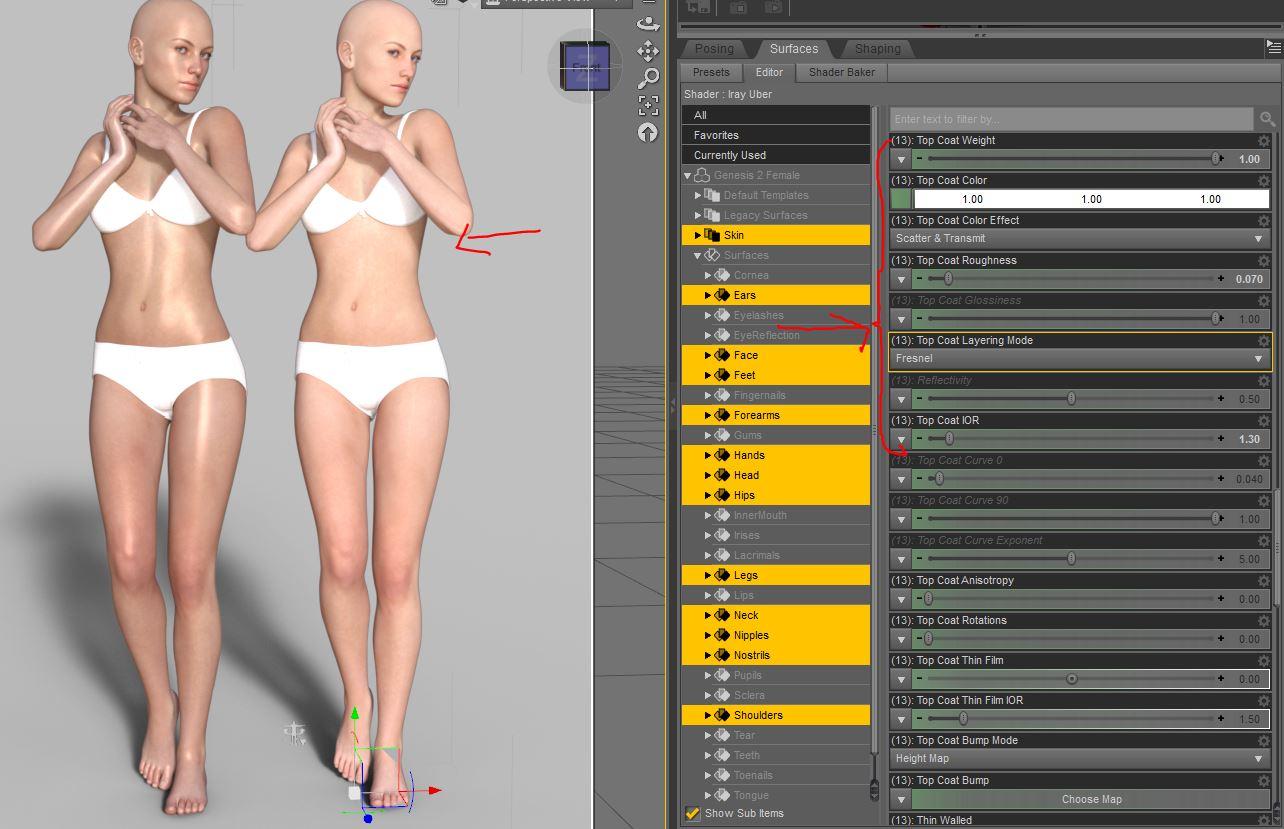Screen dimensions: 1284x829
Task: Expand the Forearms surface arrow
Action: click(708, 415)
